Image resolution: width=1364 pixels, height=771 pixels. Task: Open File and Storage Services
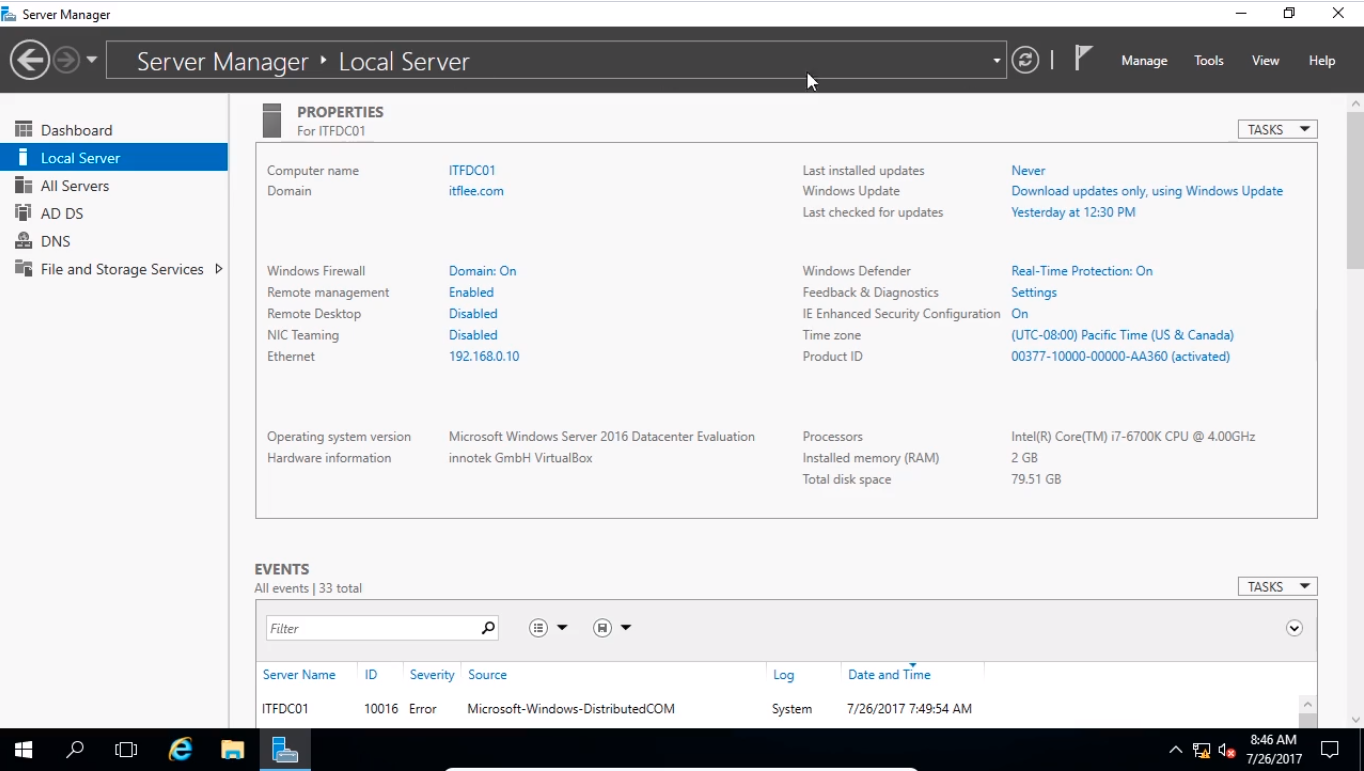click(x=122, y=269)
